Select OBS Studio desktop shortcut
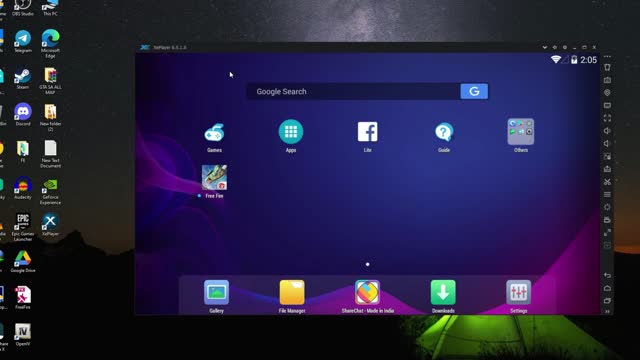The image size is (640, 360). pos(23,7)
